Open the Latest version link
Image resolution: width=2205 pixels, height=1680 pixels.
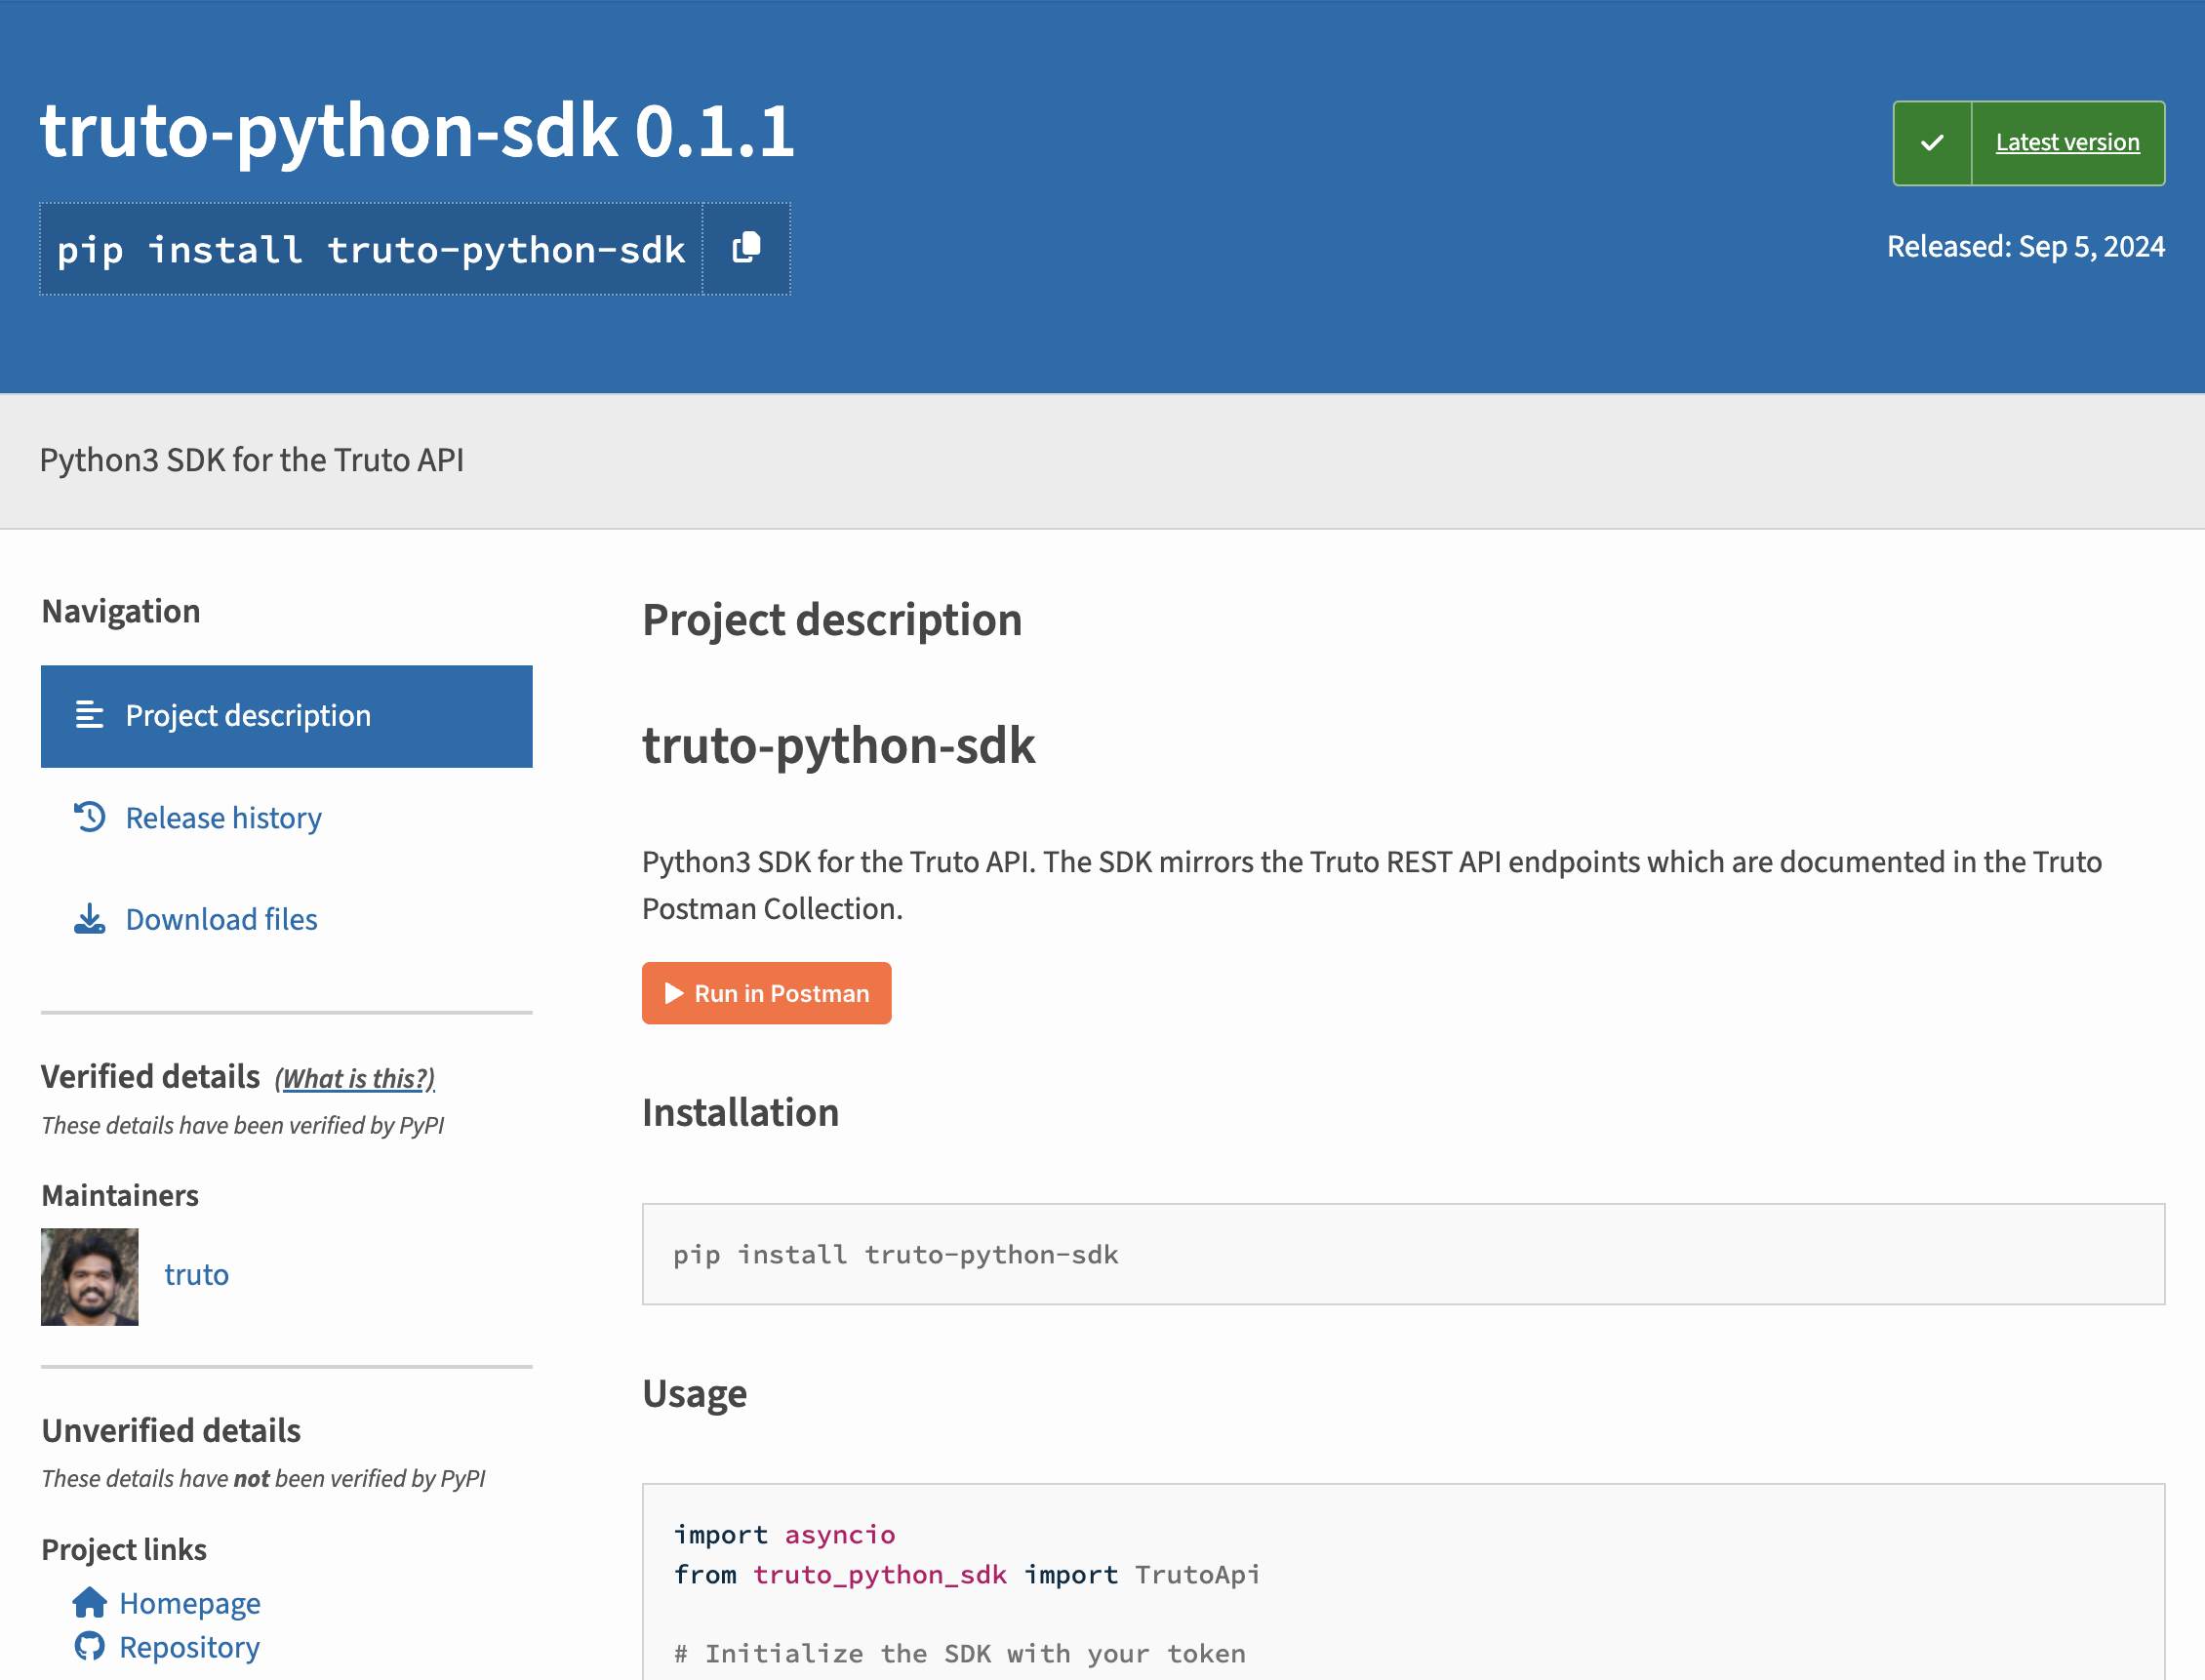point(2067,143)
